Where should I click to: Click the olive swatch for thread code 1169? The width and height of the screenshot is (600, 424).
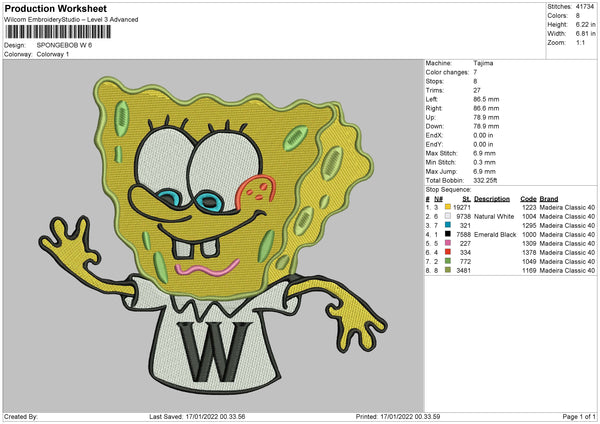coord(448,270)
